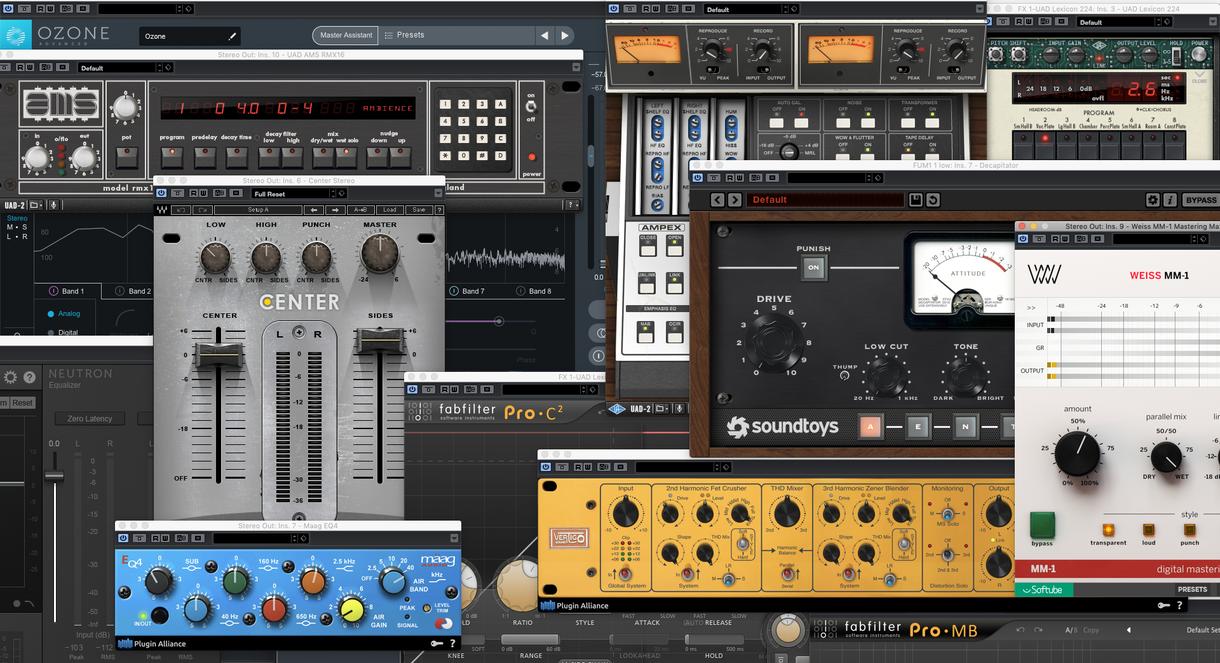
Task: Click the Maag EQ4 help question mark
Action: point(453,644)
